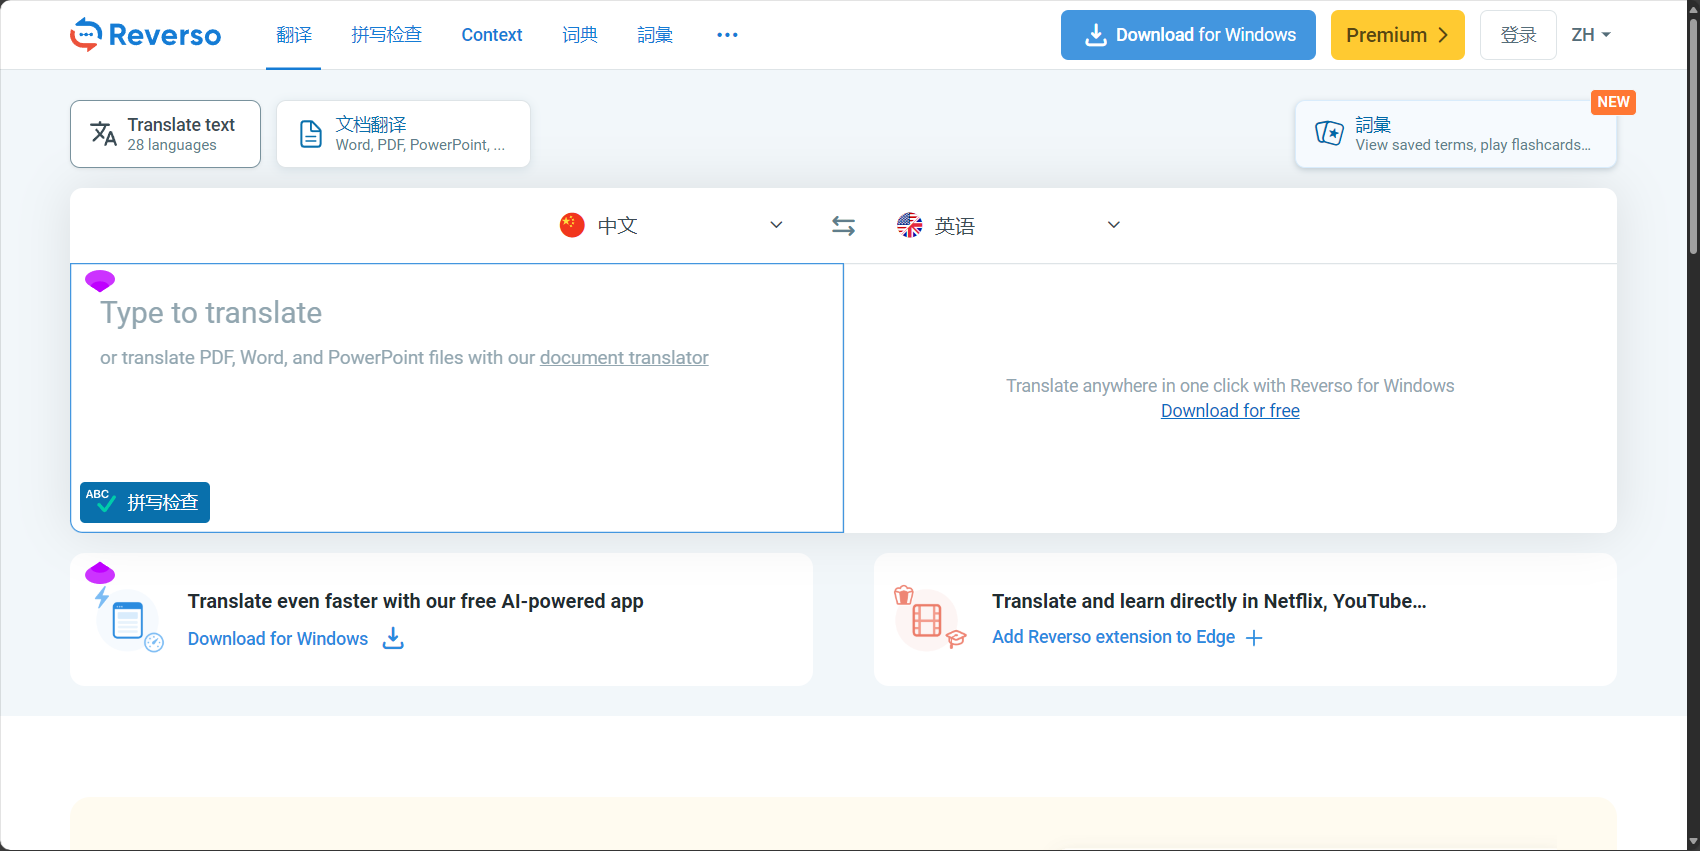Click the flashcards icon in 詞彙 card
1700x851 pixels.
1329,133
